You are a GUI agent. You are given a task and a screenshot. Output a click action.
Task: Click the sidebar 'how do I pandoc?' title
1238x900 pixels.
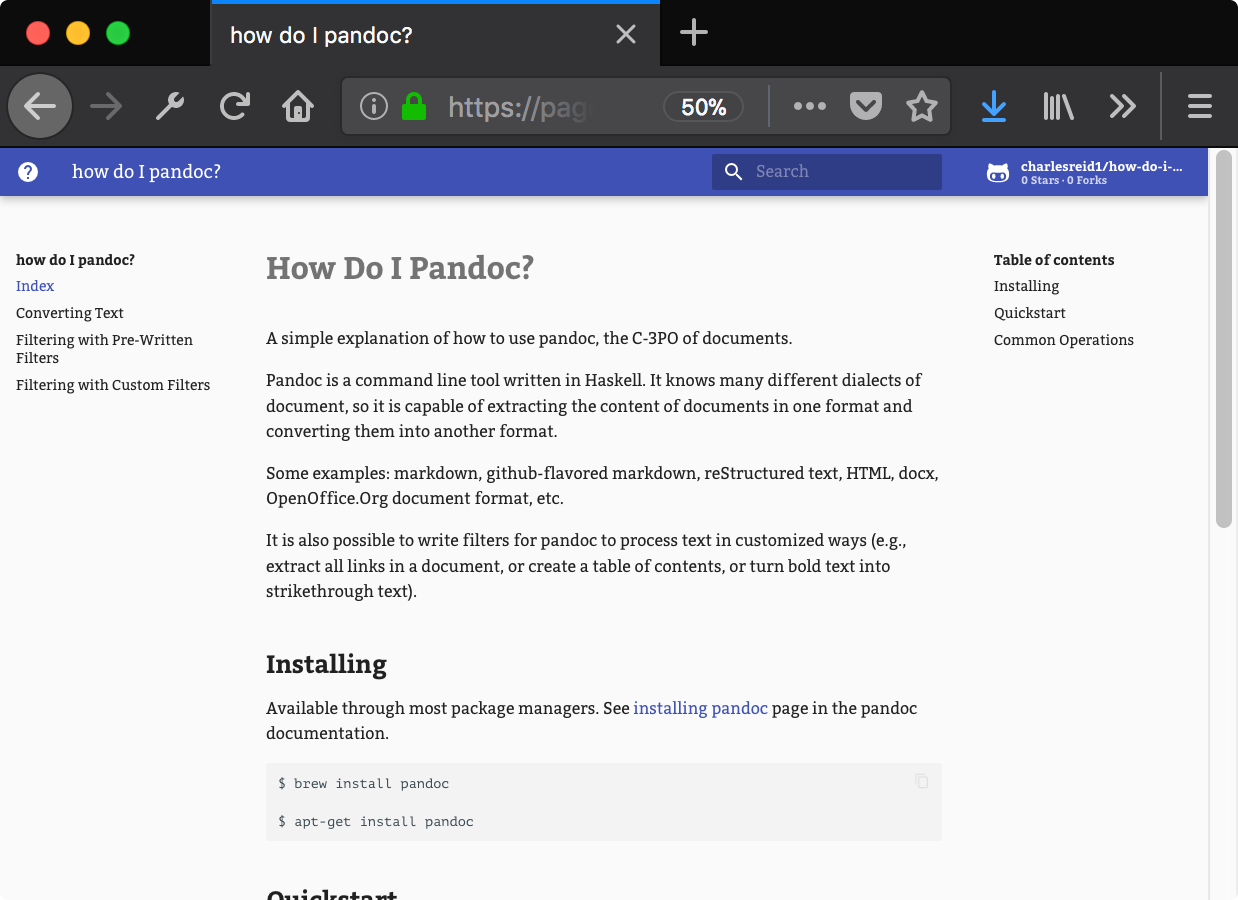[75, 260]
